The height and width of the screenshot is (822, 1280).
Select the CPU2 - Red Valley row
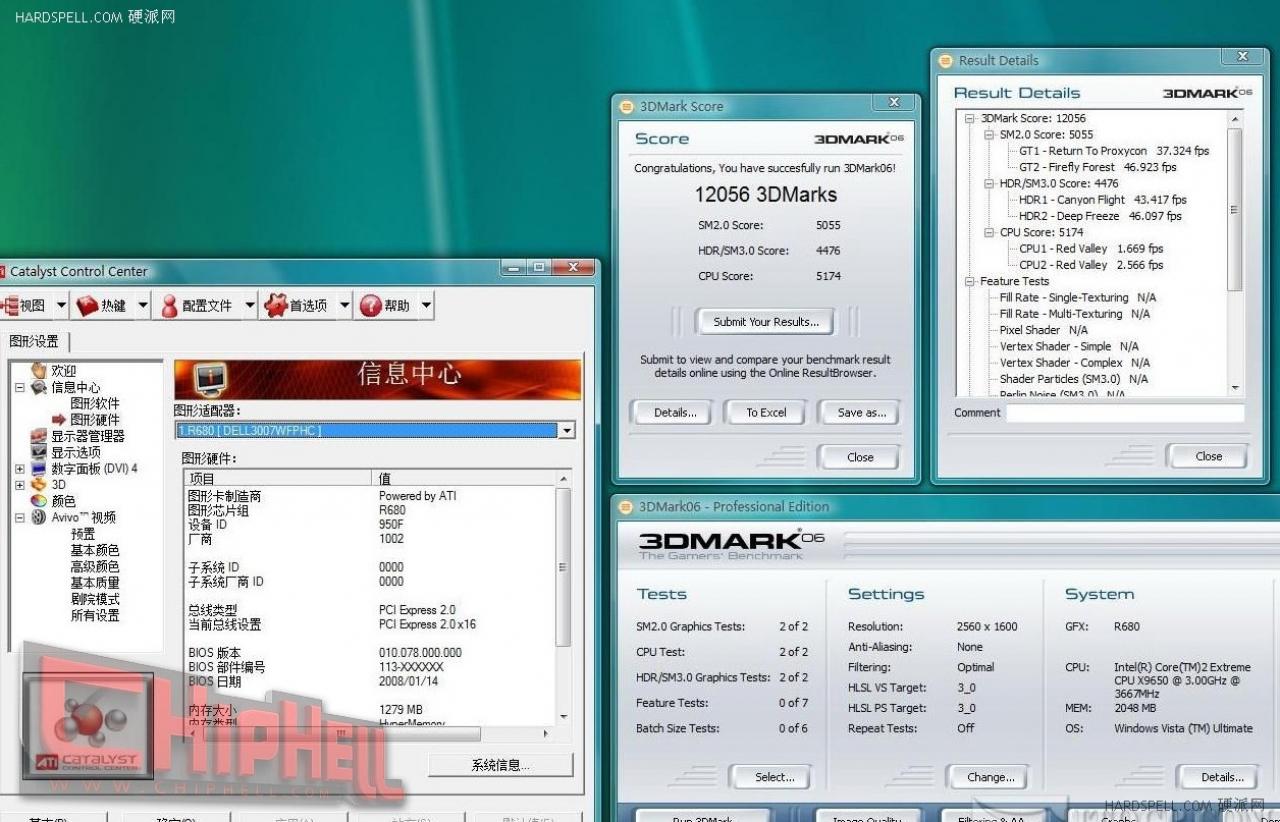[1091, 265]
